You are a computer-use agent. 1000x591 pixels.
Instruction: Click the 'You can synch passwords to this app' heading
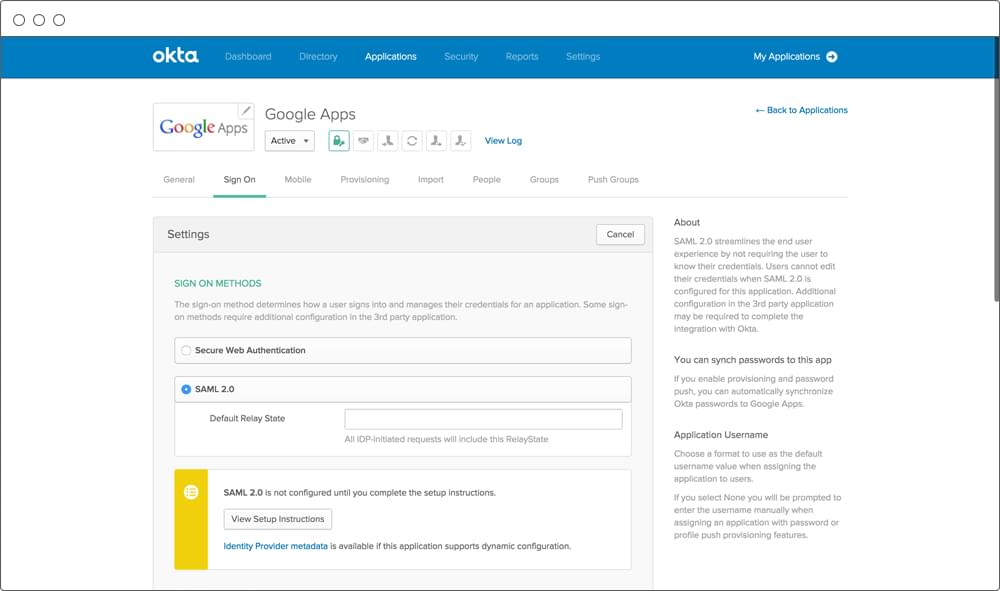tap(753, 360)
